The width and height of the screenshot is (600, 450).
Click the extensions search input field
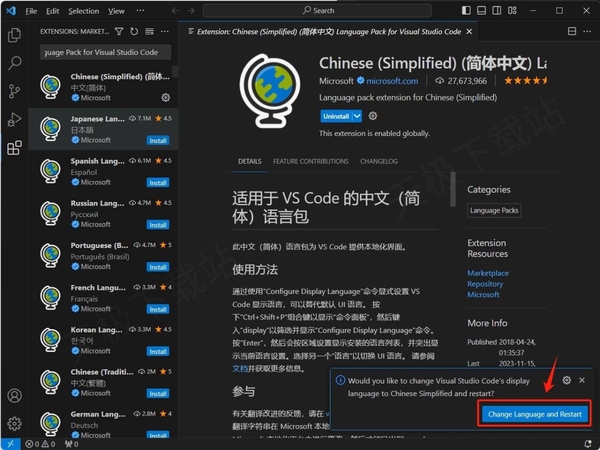click(x=100, y=52)
